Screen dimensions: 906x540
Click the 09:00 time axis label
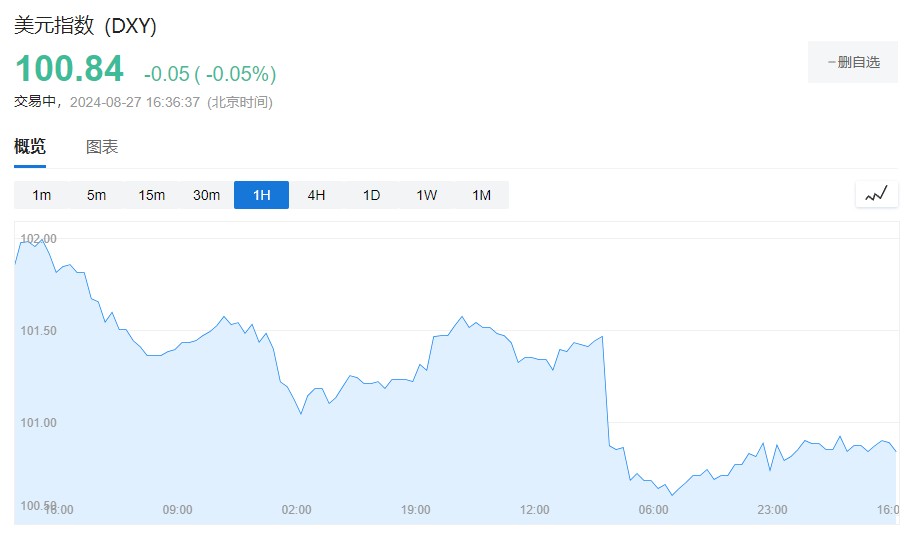click(177, 510)
